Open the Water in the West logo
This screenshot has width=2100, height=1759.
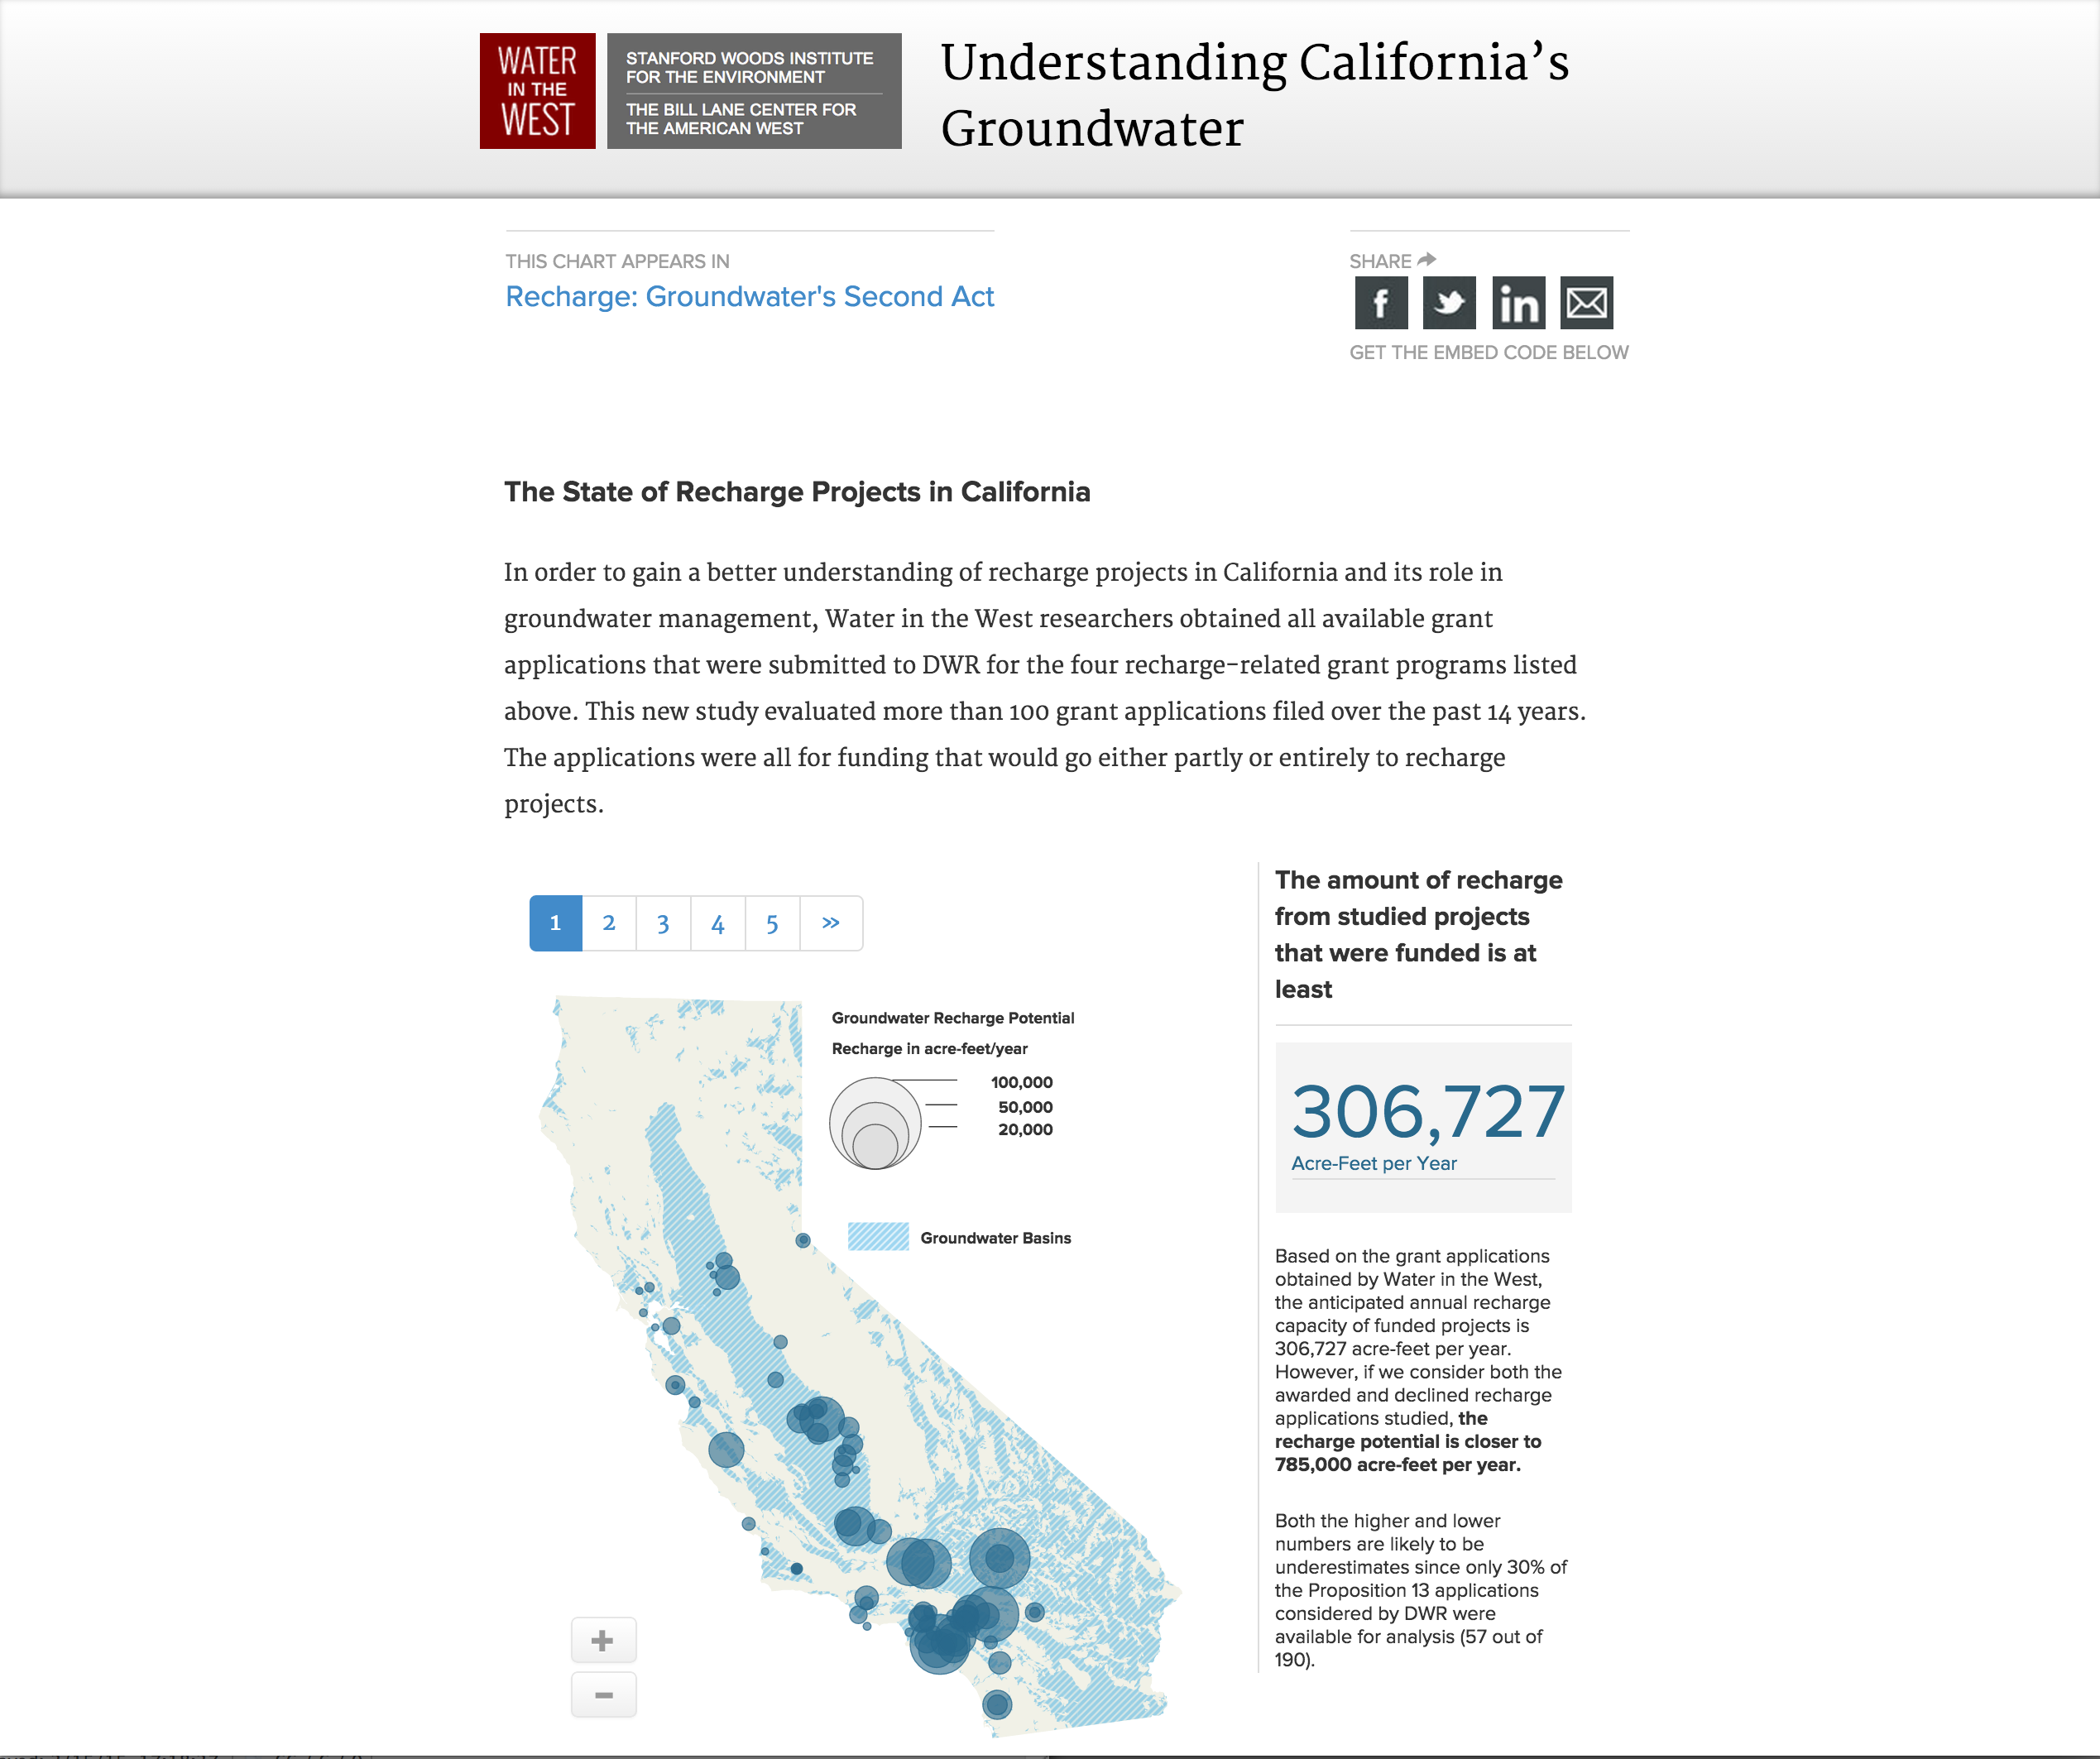click(x=537, y=91)
